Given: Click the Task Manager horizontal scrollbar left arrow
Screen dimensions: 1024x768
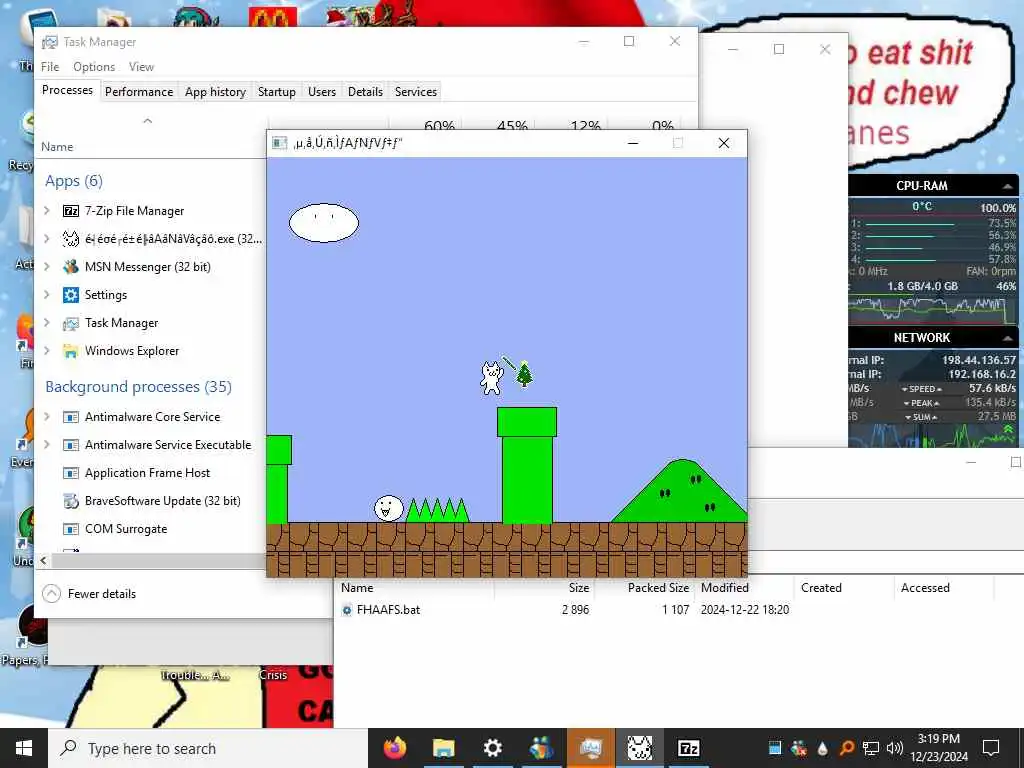Looking at the screenshot, I should [44, 560].
